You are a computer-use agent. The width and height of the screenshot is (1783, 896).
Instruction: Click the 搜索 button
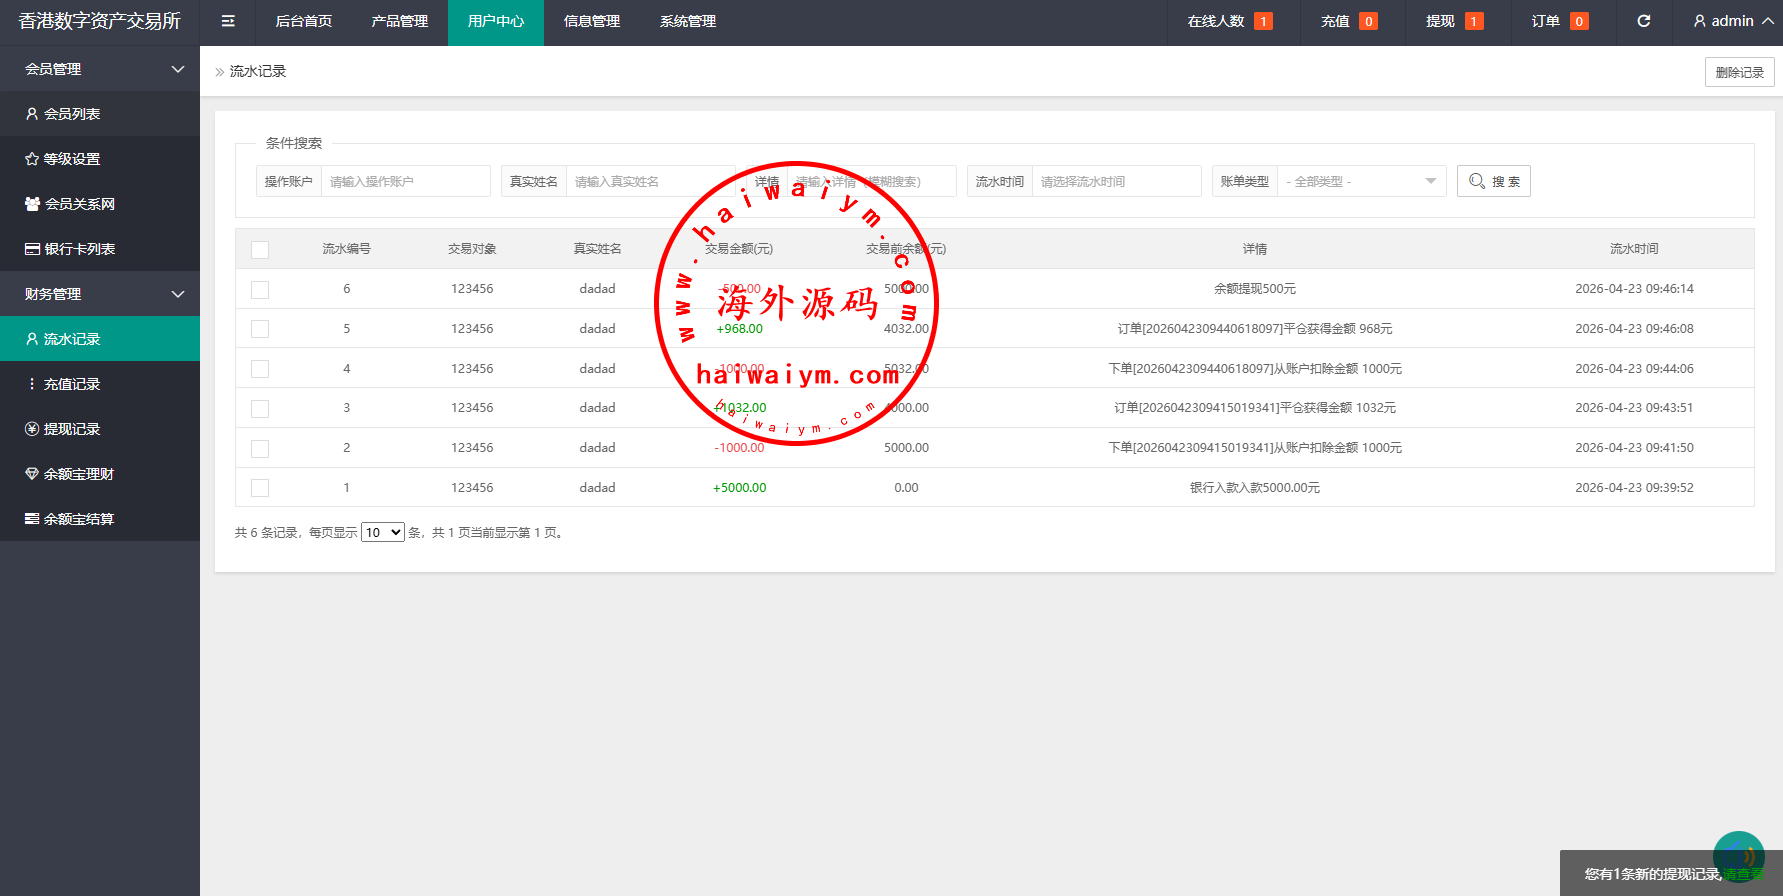pyautogui.click(x=1493, y=181)
